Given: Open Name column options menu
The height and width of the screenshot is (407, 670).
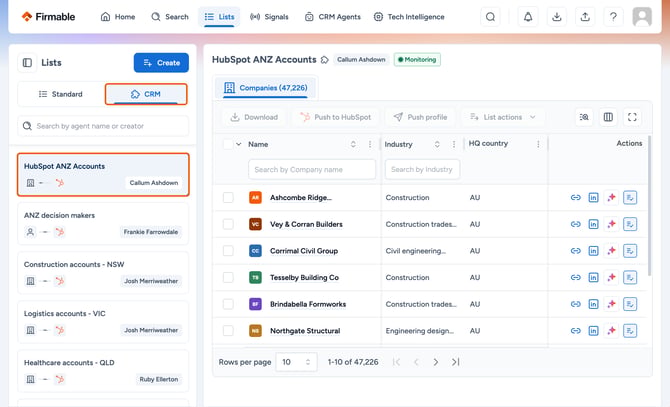Looking at the screenshot, I should pos(370,144).
